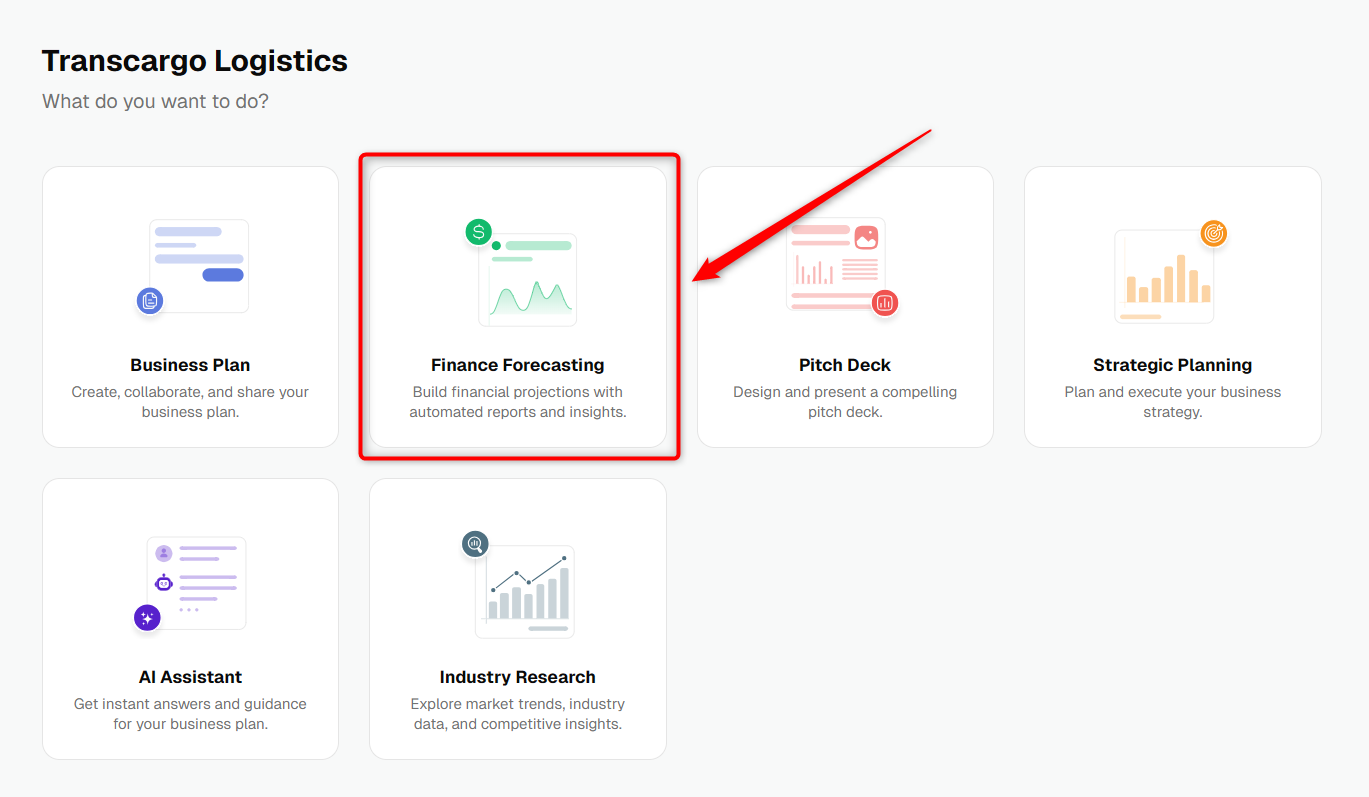This screenshot has height=797, width=1369.
Task: Select the green dollar sign icon
Action: click(x=479, y=232)
